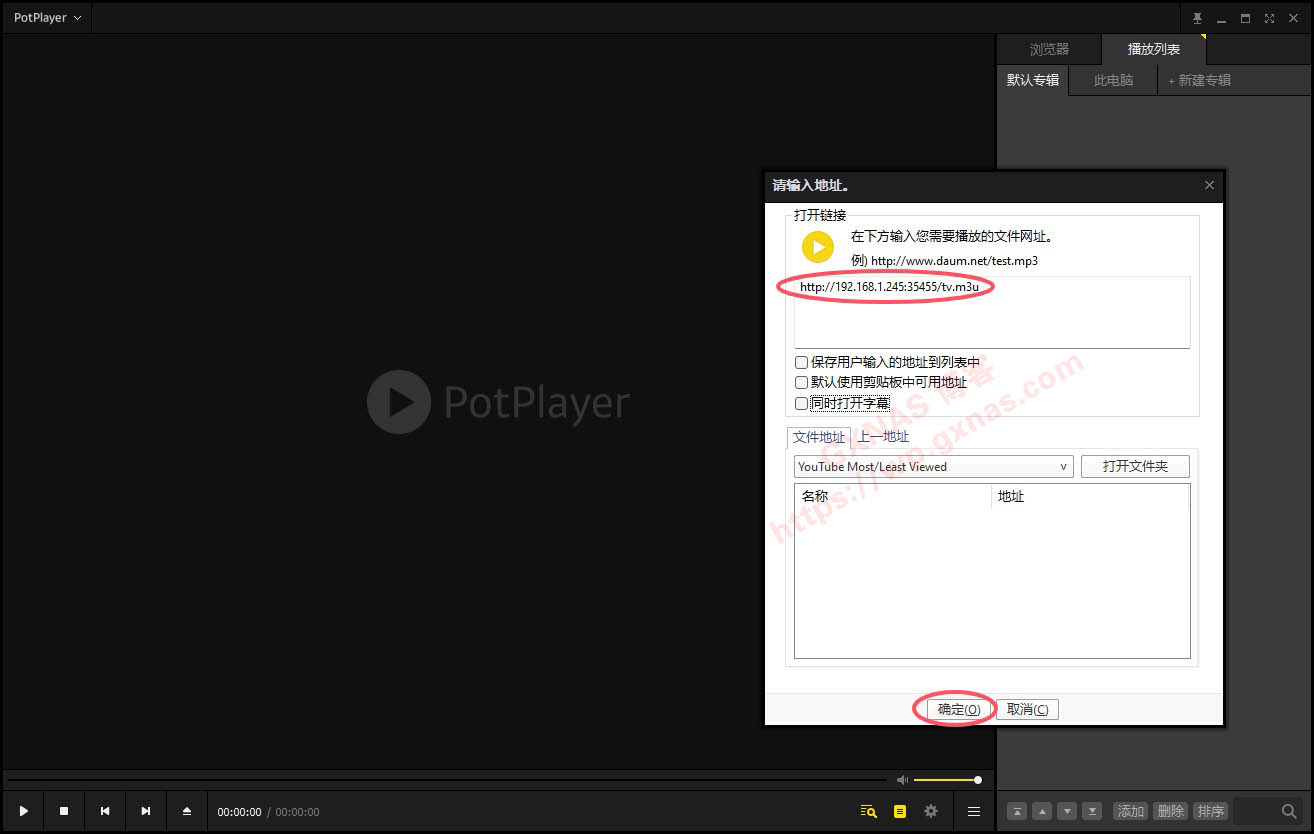1314x834 pixels.
Task: Click the Eject/Open file icon
Action: pos(187,811)
